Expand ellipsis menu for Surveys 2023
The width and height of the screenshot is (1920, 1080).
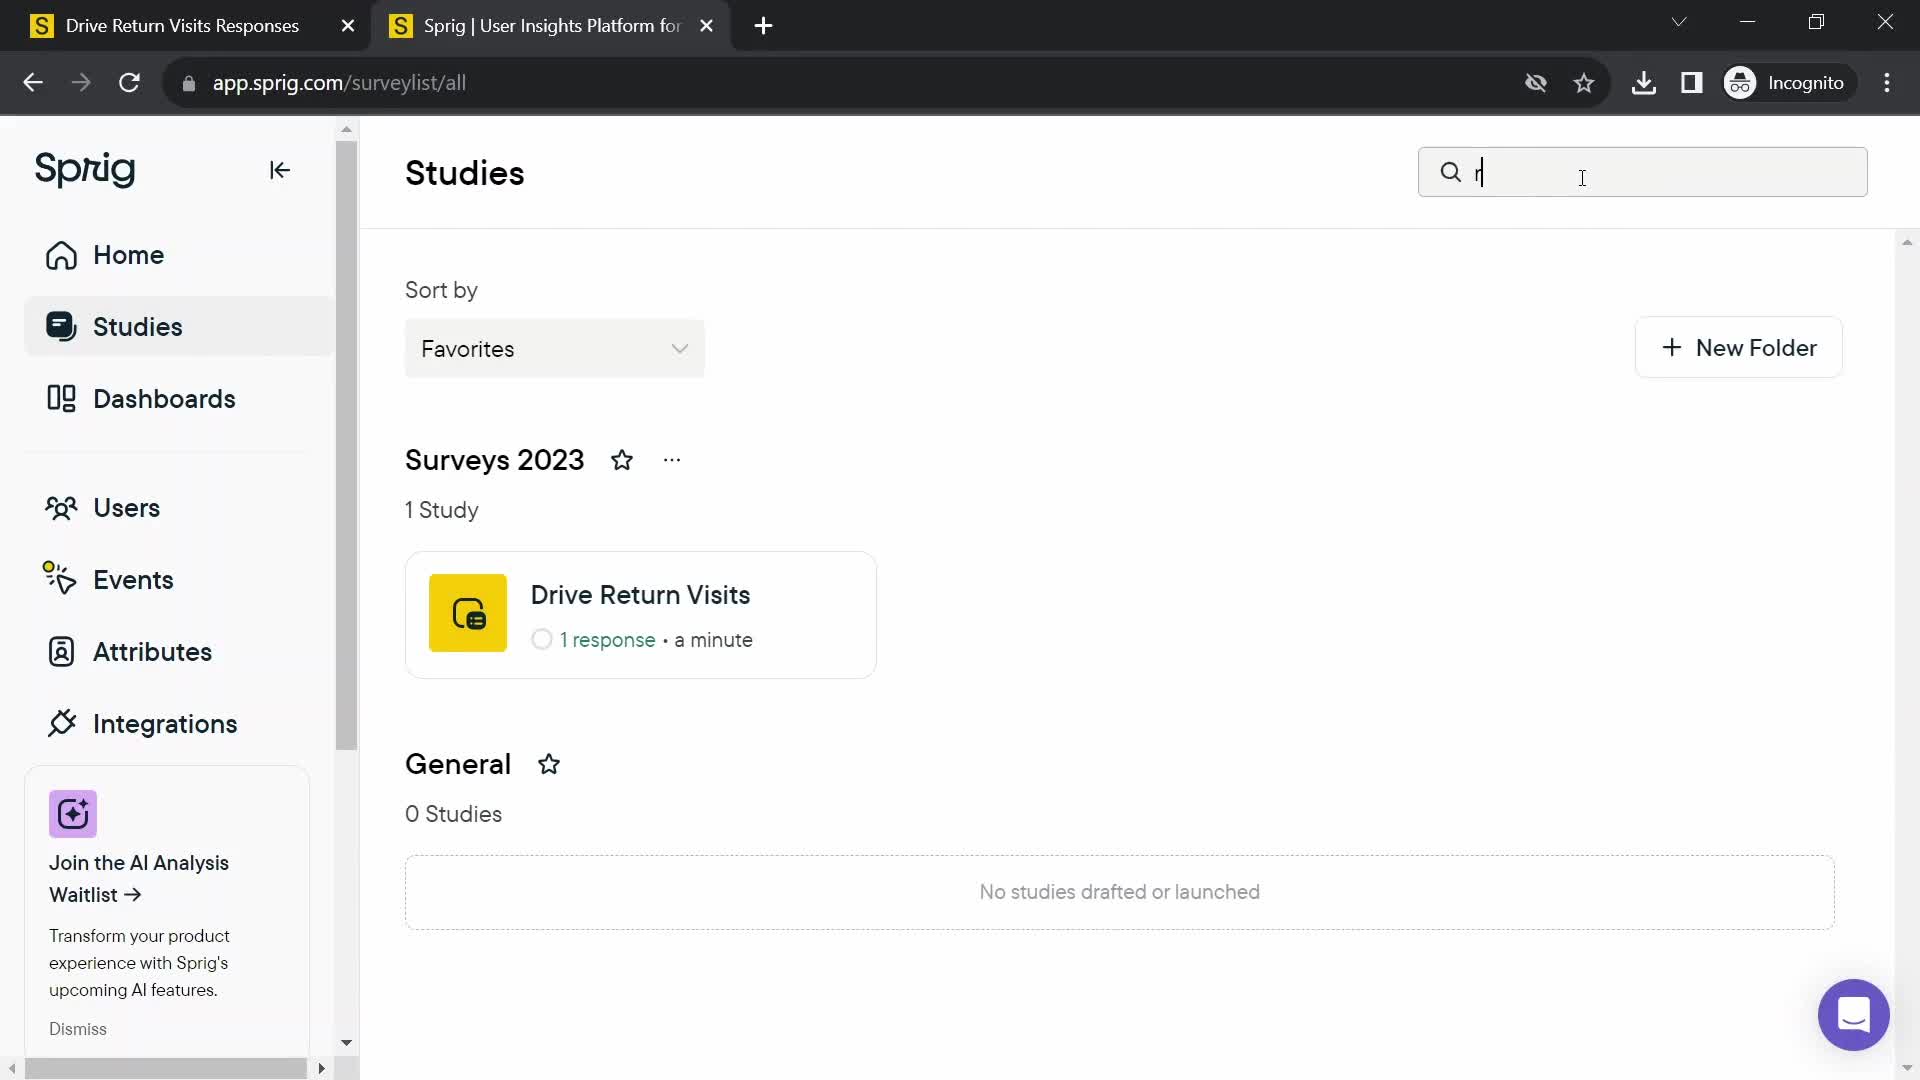[673, 459]
